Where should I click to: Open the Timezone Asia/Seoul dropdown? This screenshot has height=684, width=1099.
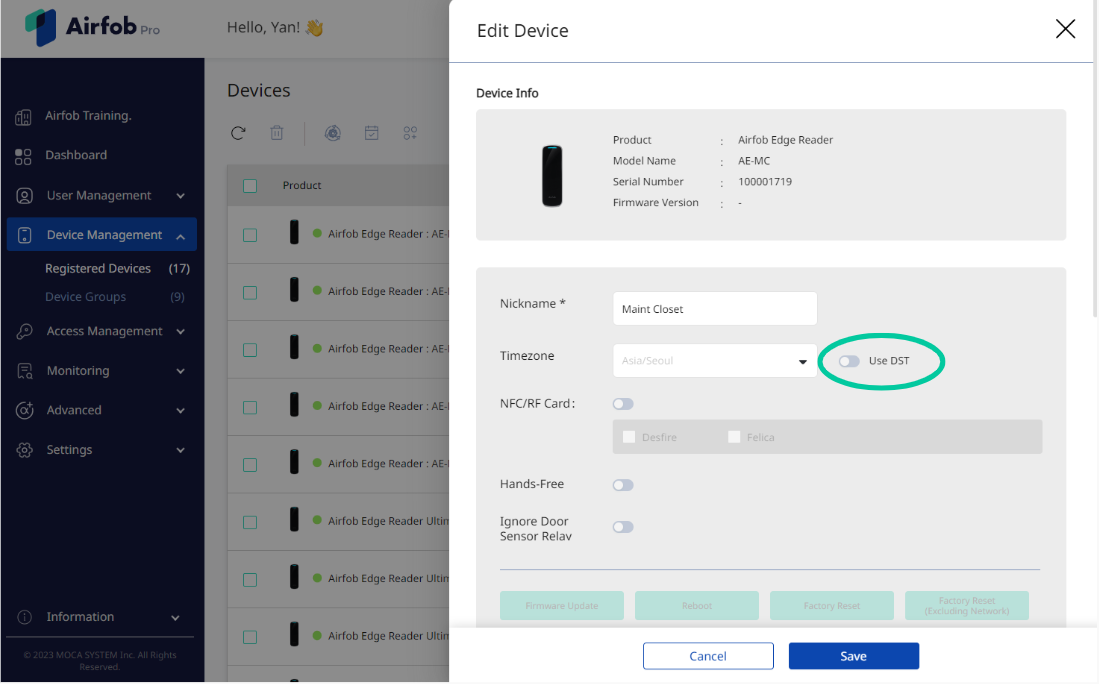click(715, 360)
